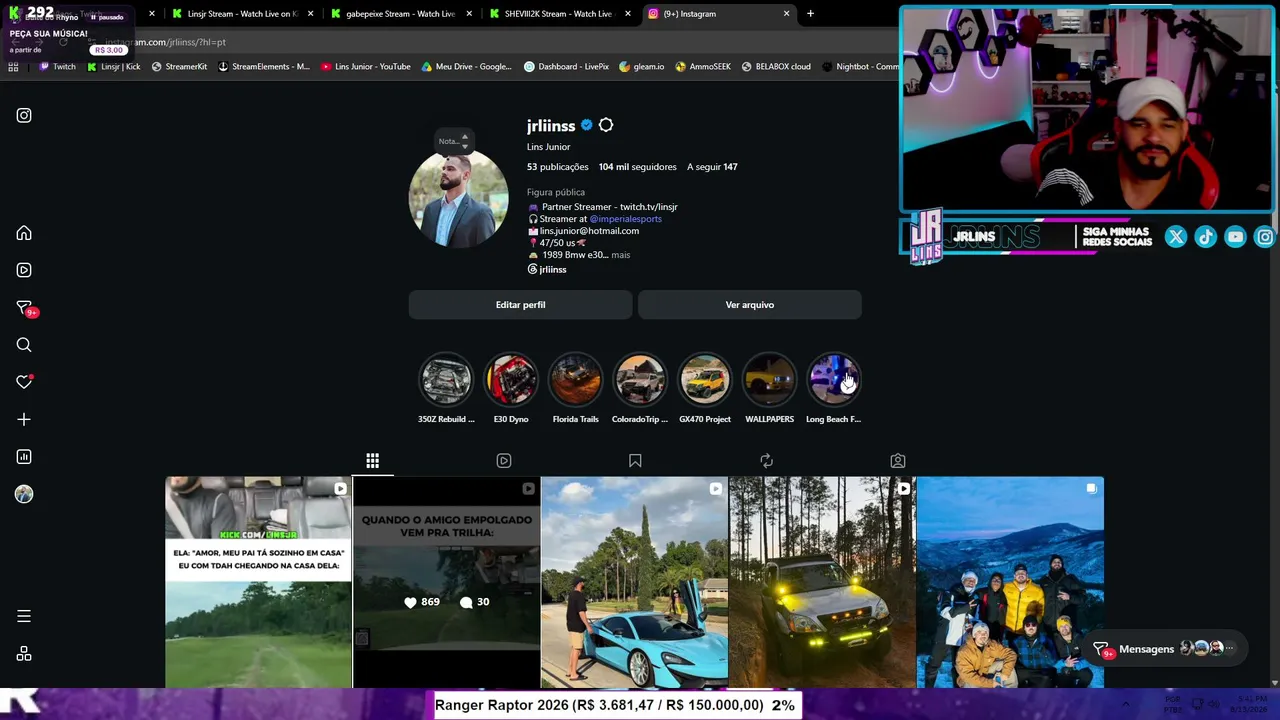Open the StreamElements bookmark
Image resolution: width=1280 pixels, height=720 pixels.
point(264,67)
